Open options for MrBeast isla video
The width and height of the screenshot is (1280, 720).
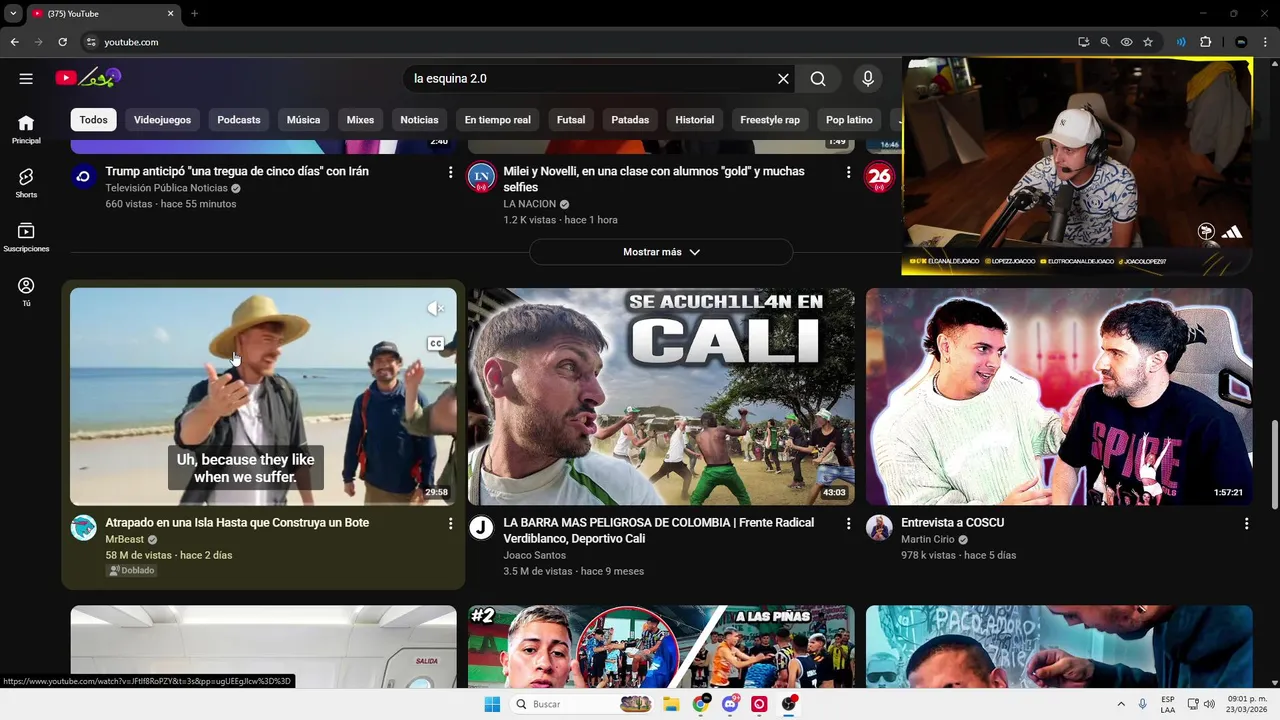pos(450,523)
